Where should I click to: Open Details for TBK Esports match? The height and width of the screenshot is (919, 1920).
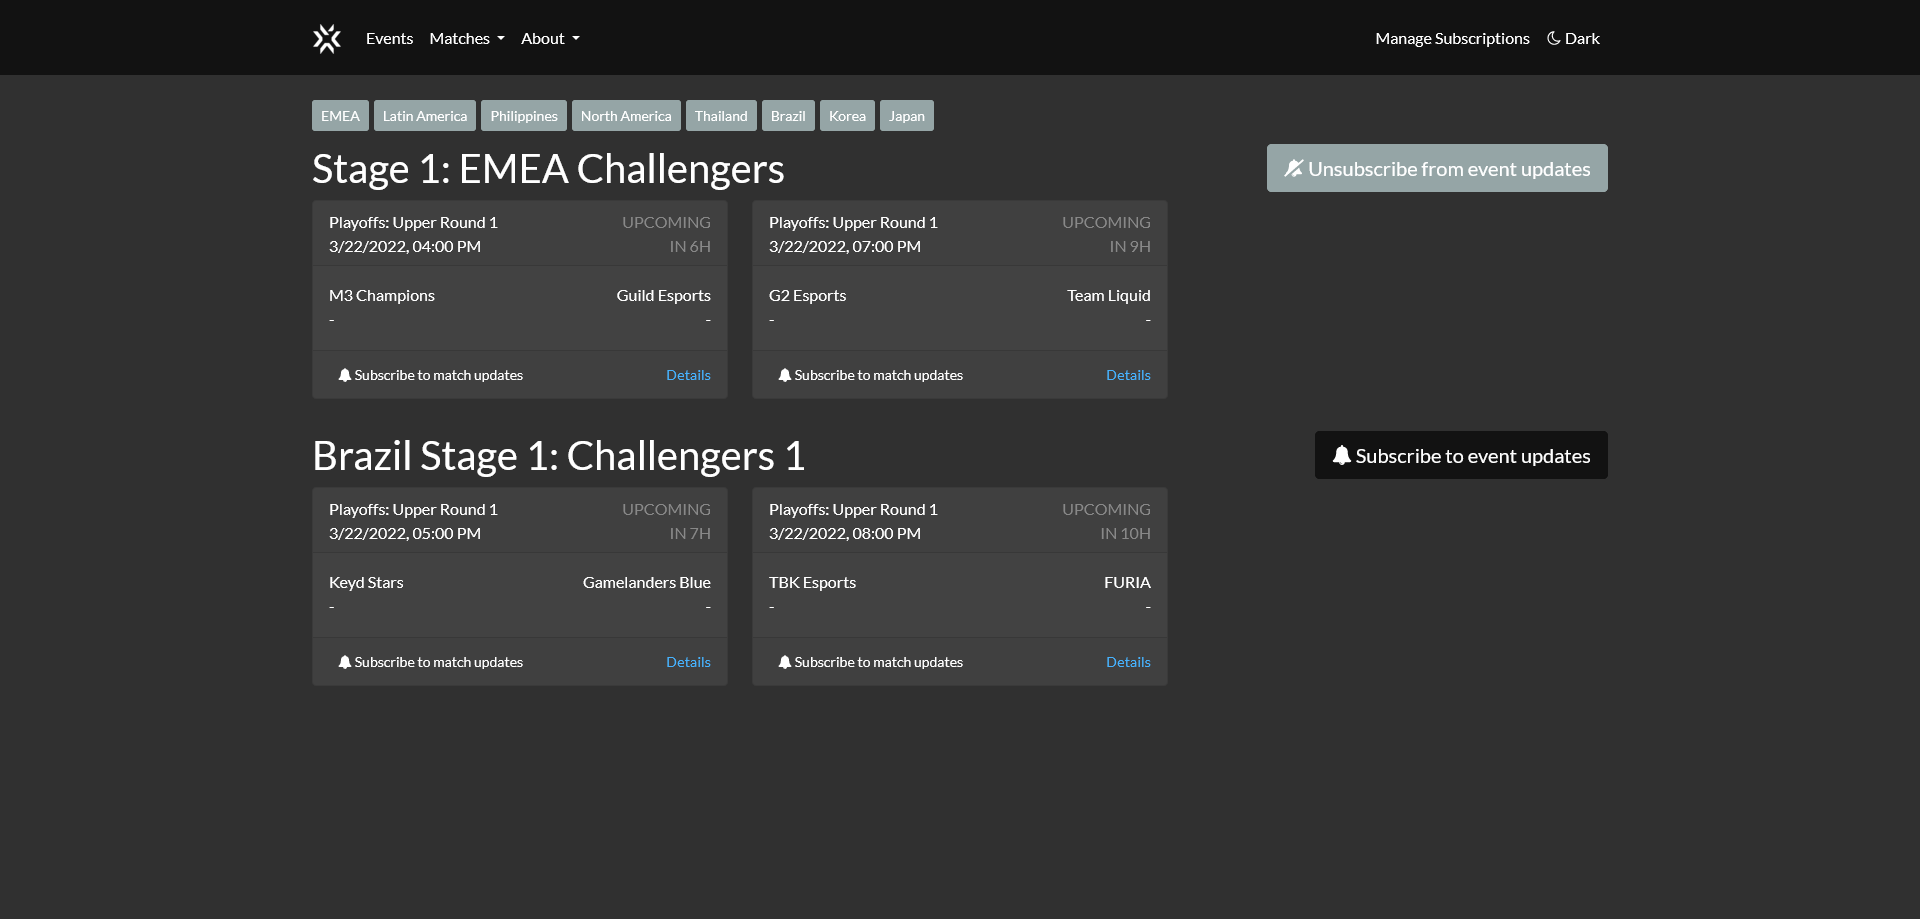coord(1128,662)
